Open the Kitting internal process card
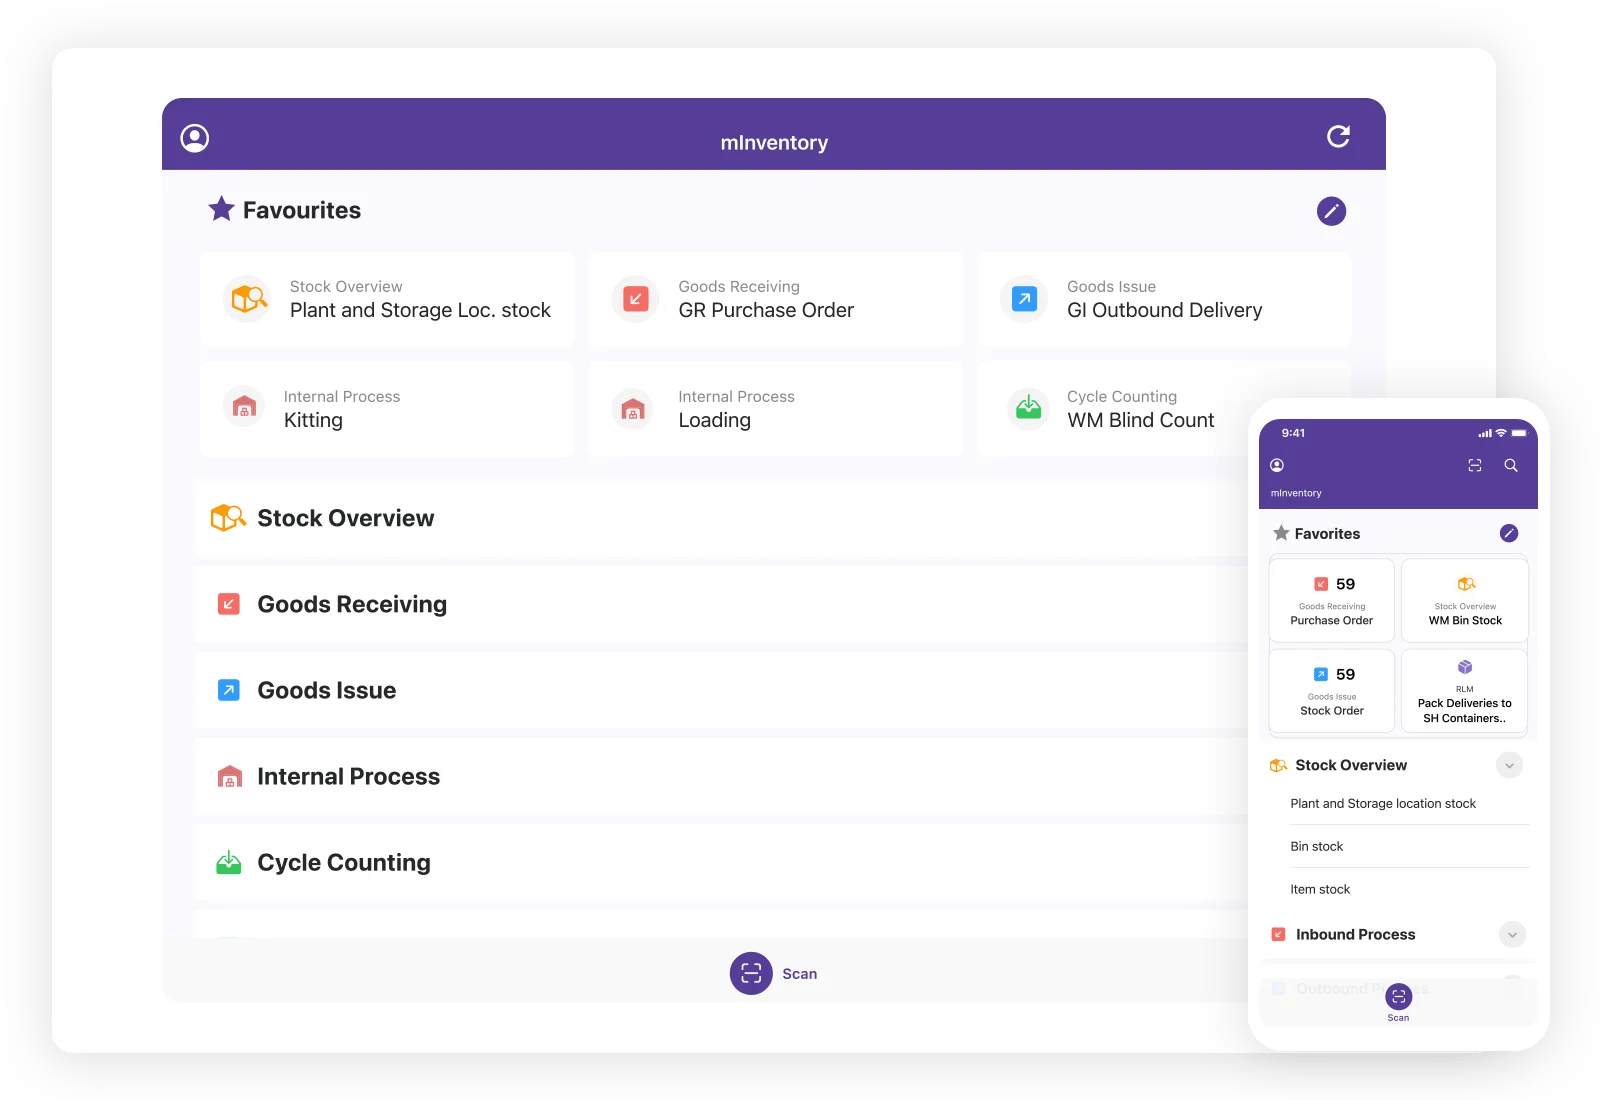Viewport: 1600px width, 1100px height. (387, 410)
